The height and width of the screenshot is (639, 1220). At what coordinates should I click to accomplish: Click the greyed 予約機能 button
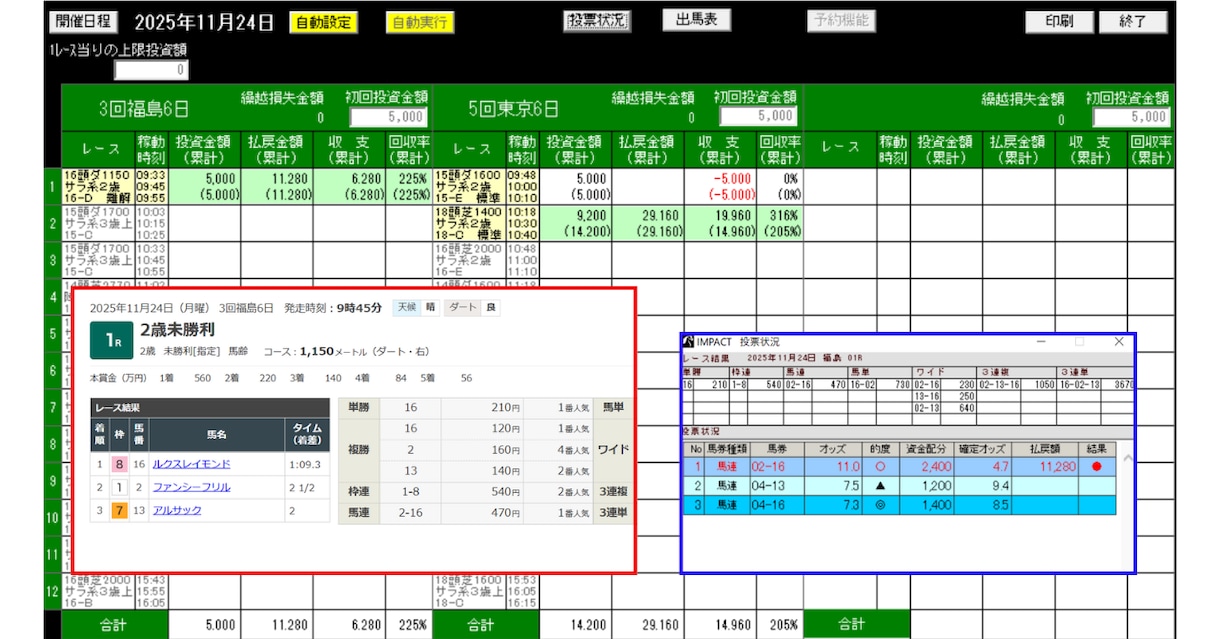point(839,21)
